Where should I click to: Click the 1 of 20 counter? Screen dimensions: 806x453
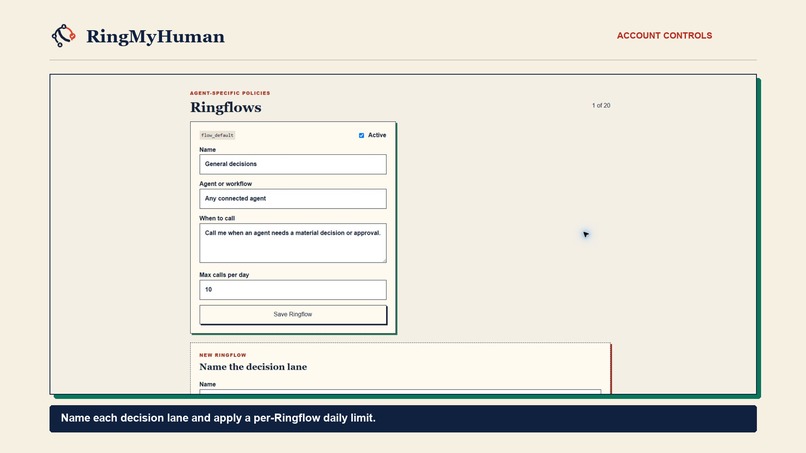pos(601,105)
